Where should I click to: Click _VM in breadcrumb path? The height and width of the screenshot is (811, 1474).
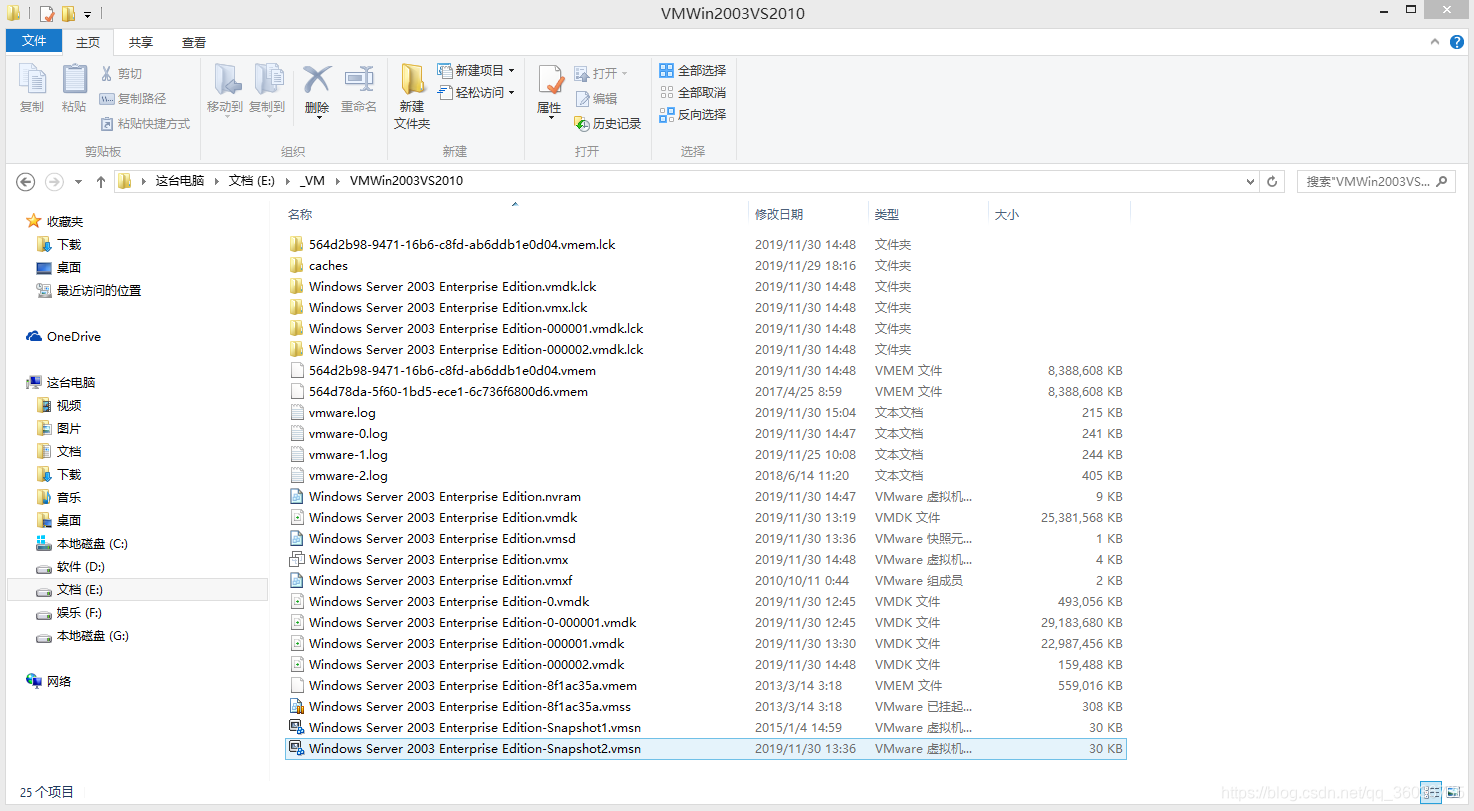click(x=313, y=182)
